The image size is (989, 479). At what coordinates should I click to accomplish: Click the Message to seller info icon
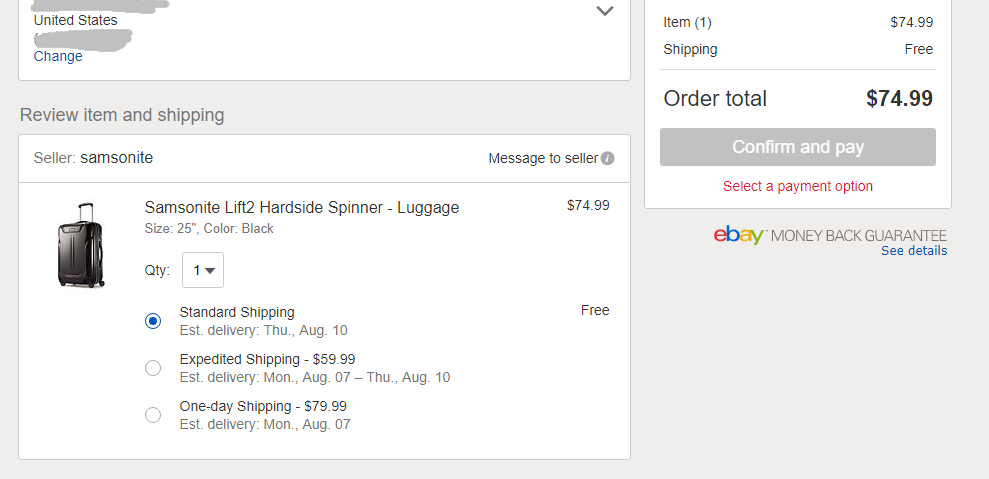pyautogui.click(x=607, y=158)
